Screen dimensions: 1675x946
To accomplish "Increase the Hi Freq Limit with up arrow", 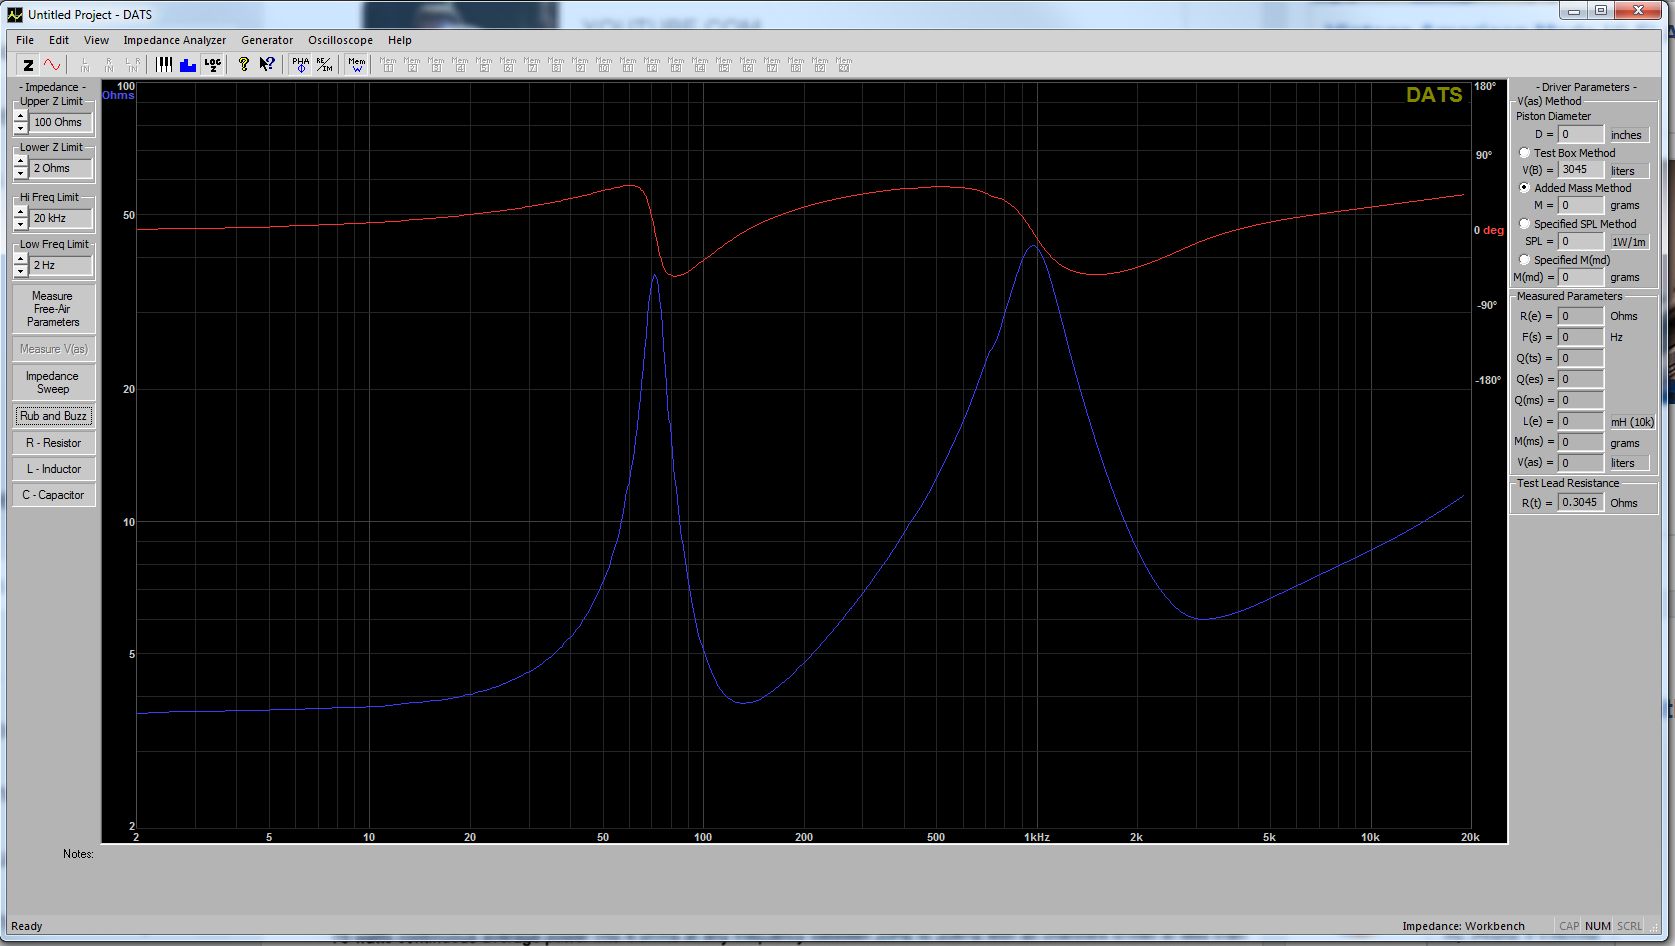I will pos(21,212).
